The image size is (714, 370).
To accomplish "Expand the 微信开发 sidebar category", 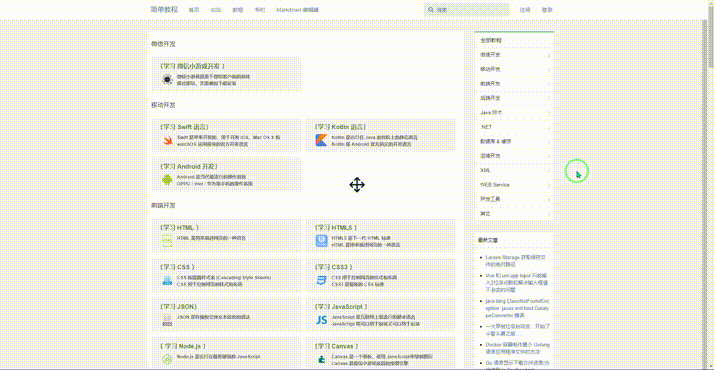I will (x=514, y=55).
